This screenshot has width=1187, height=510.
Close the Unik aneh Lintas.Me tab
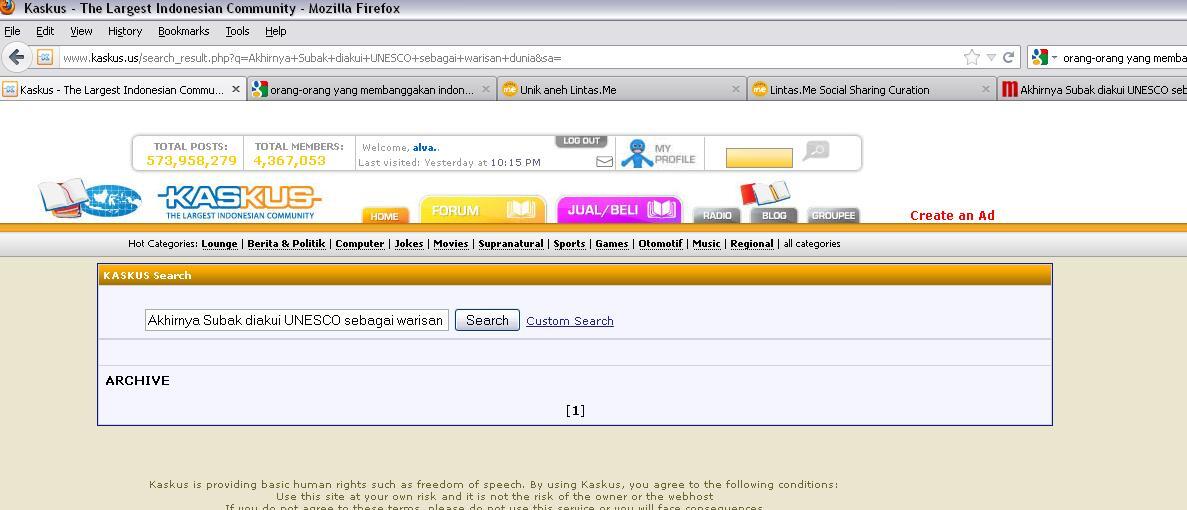coord(736,89)
